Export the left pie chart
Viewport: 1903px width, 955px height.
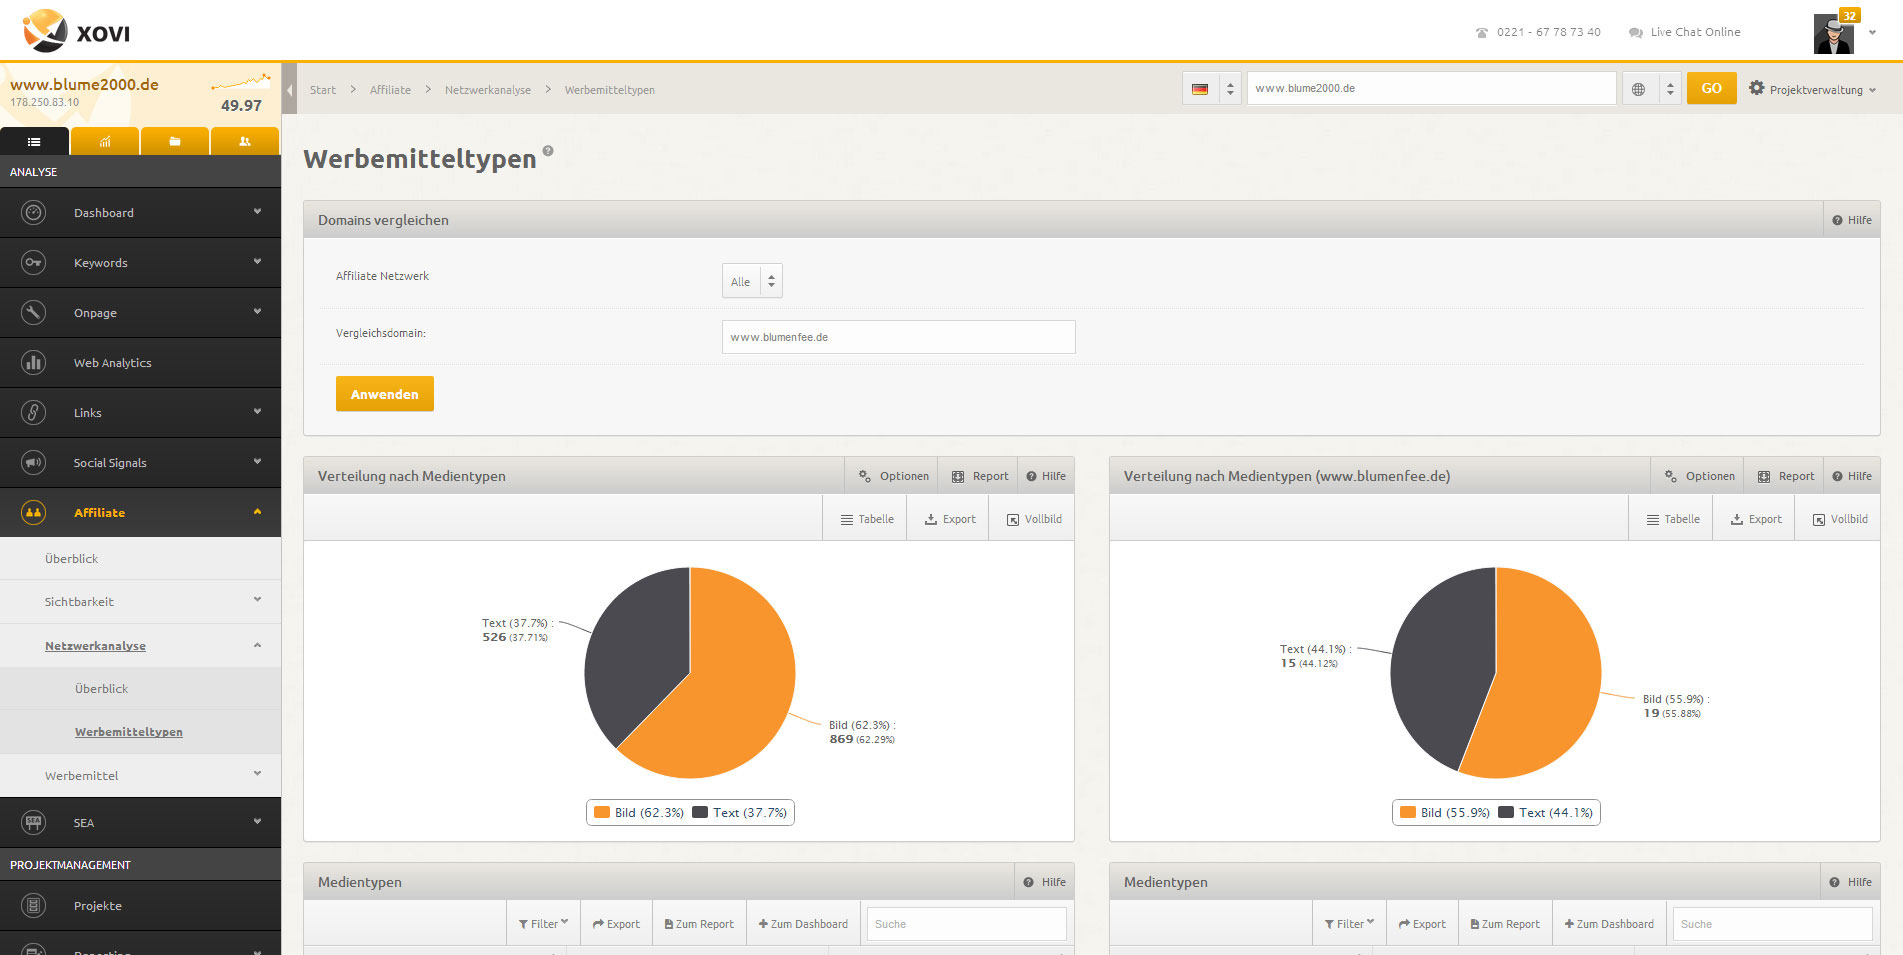point(949,519)
